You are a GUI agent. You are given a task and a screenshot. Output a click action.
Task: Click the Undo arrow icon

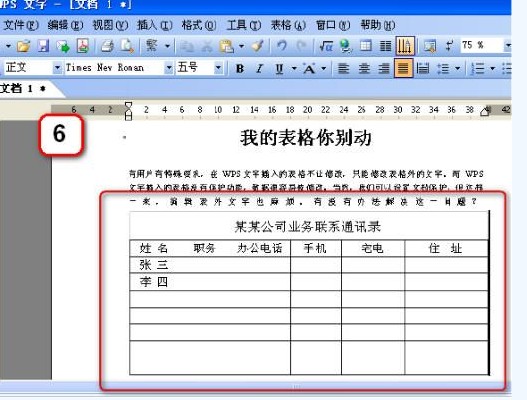tap(282, 46)
